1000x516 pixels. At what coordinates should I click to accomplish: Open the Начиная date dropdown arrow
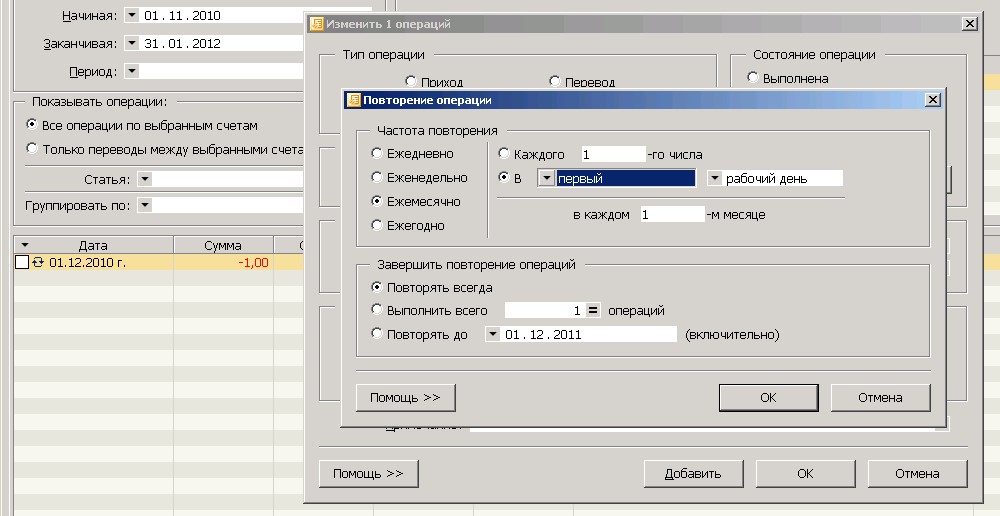click(x=132, y=16)
